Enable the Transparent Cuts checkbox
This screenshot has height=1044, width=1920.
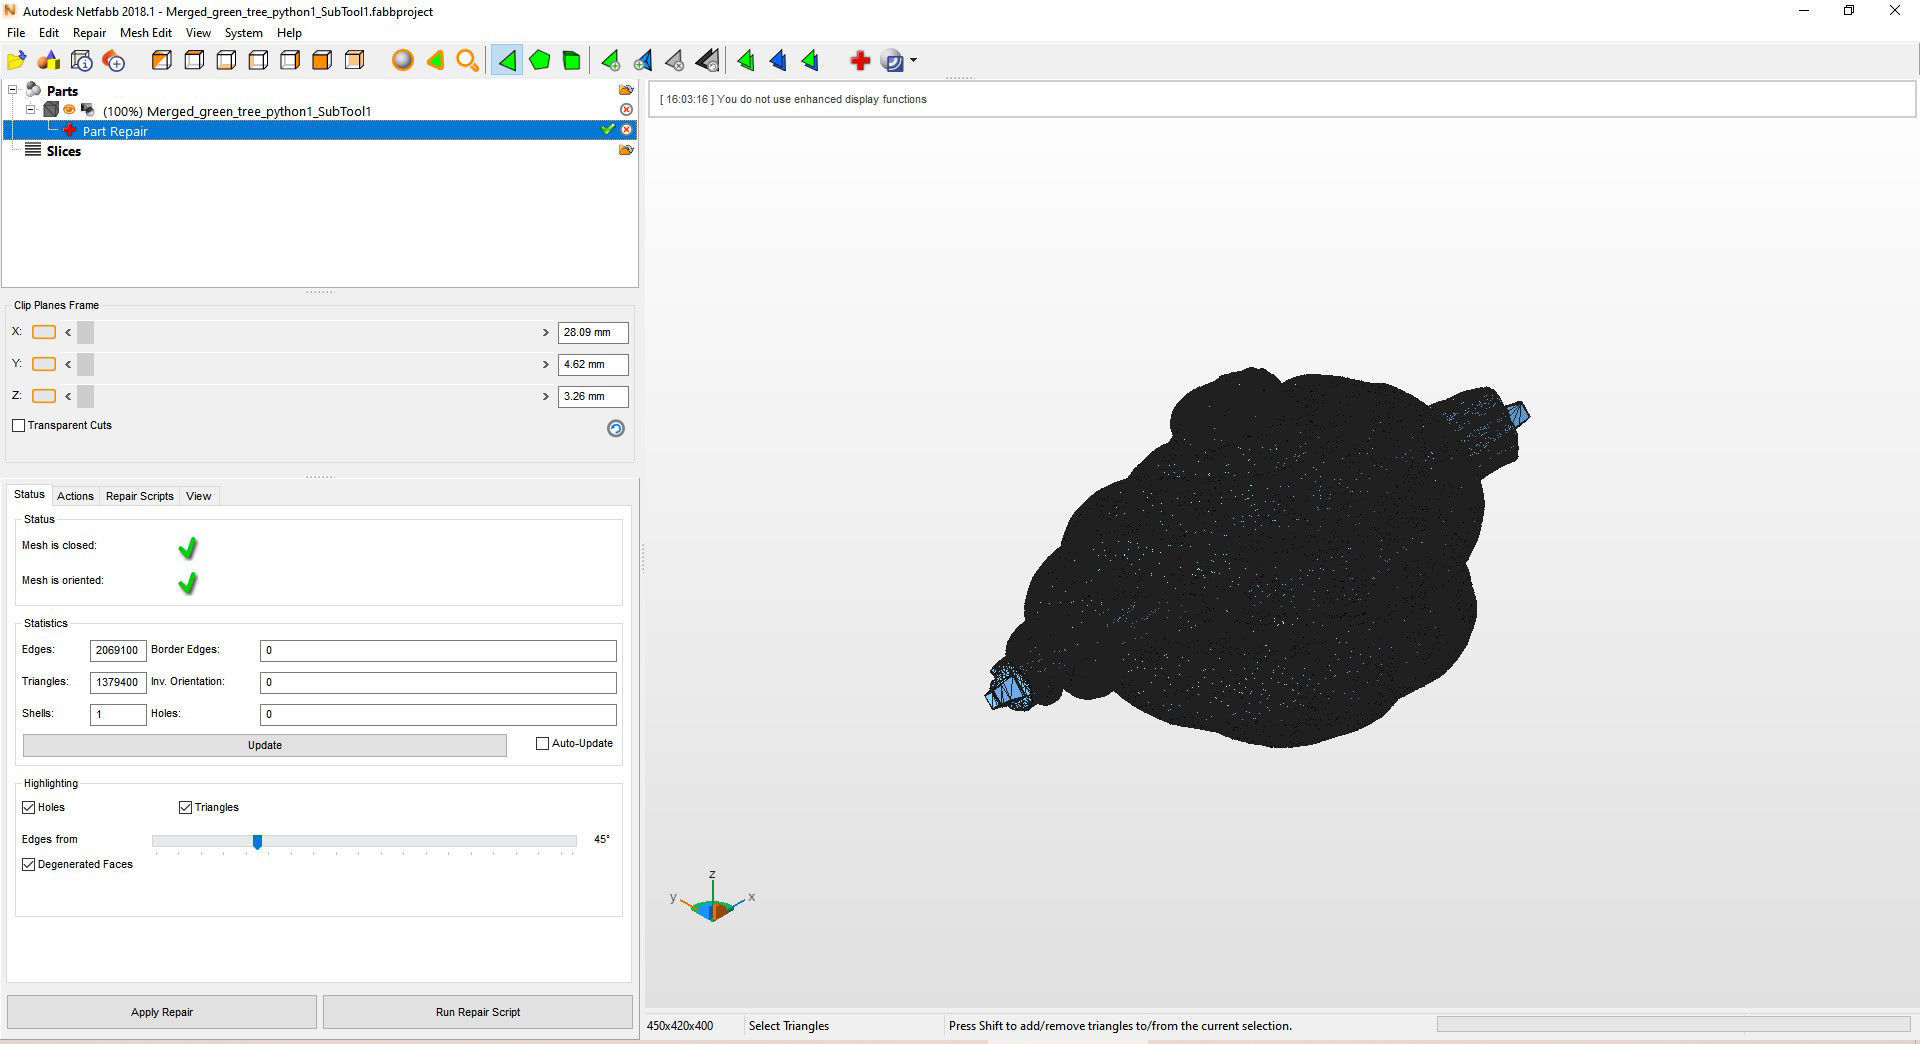18,425
